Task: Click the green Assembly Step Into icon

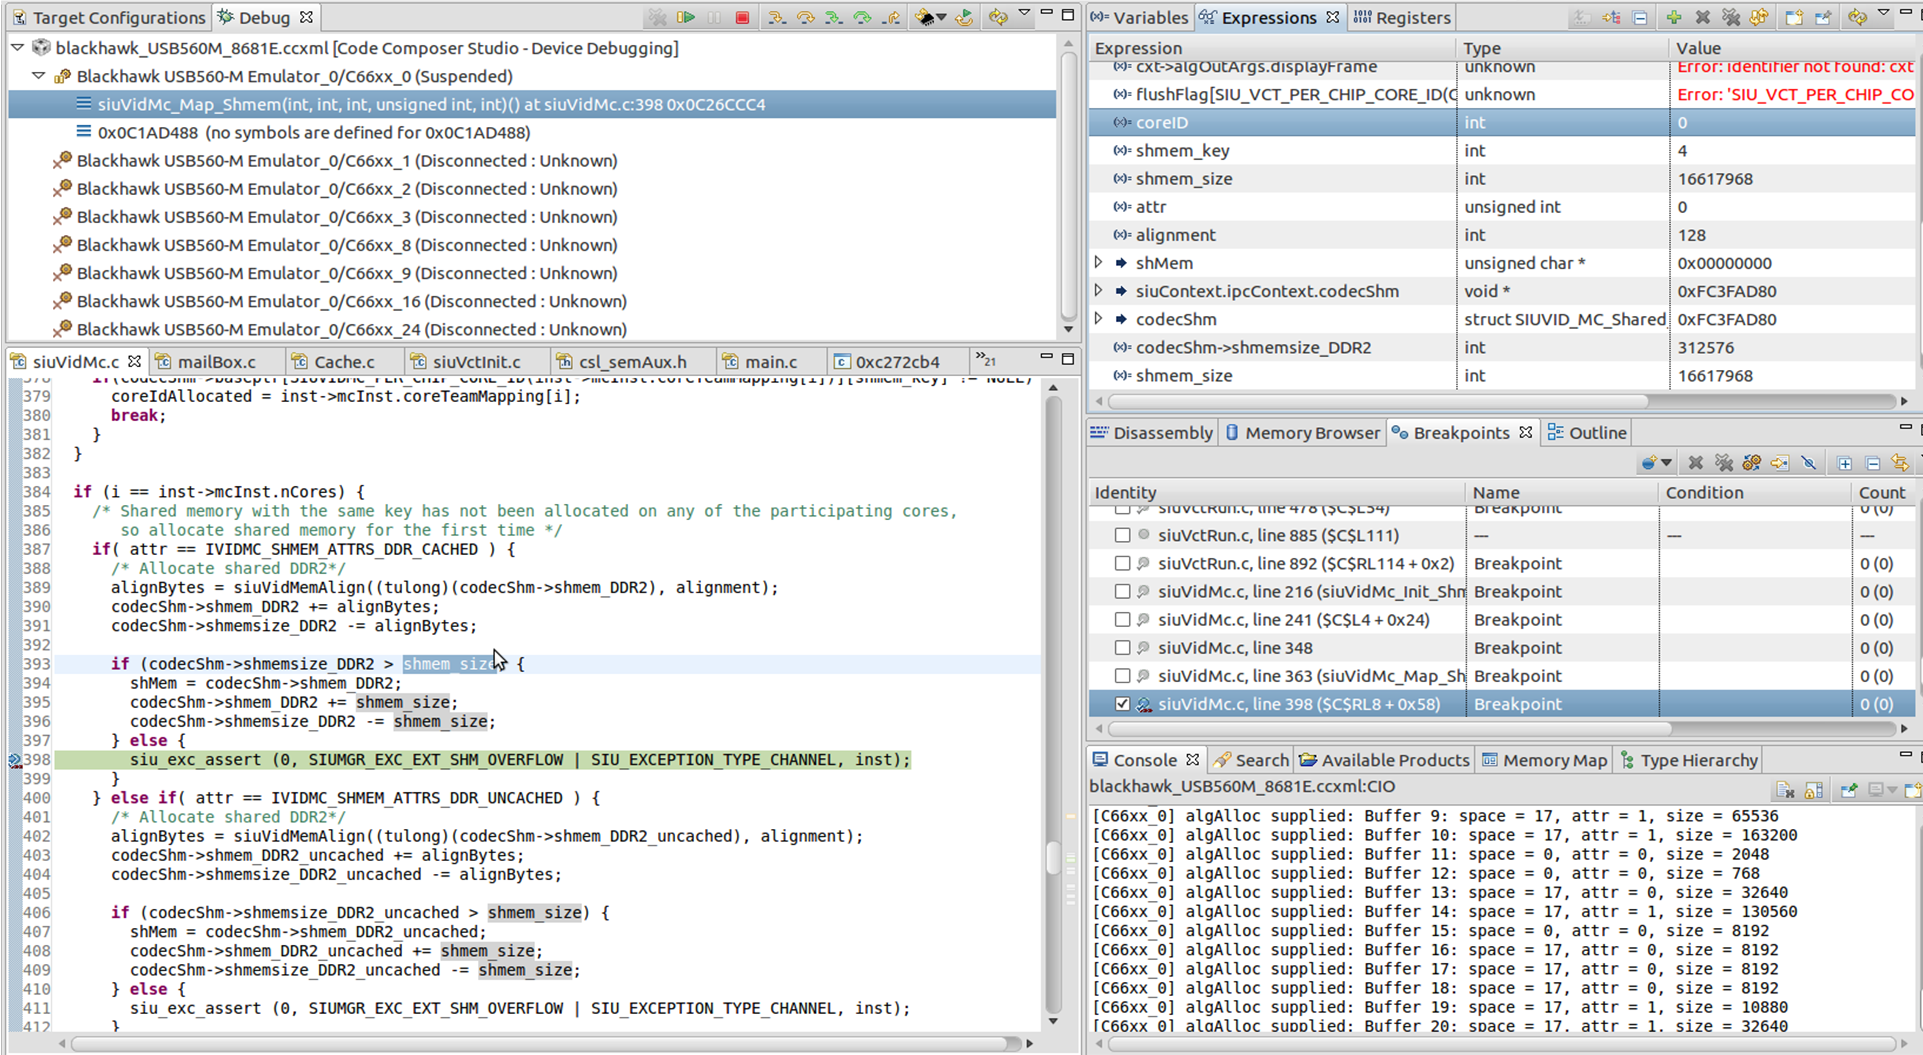Action: (833, 17)
